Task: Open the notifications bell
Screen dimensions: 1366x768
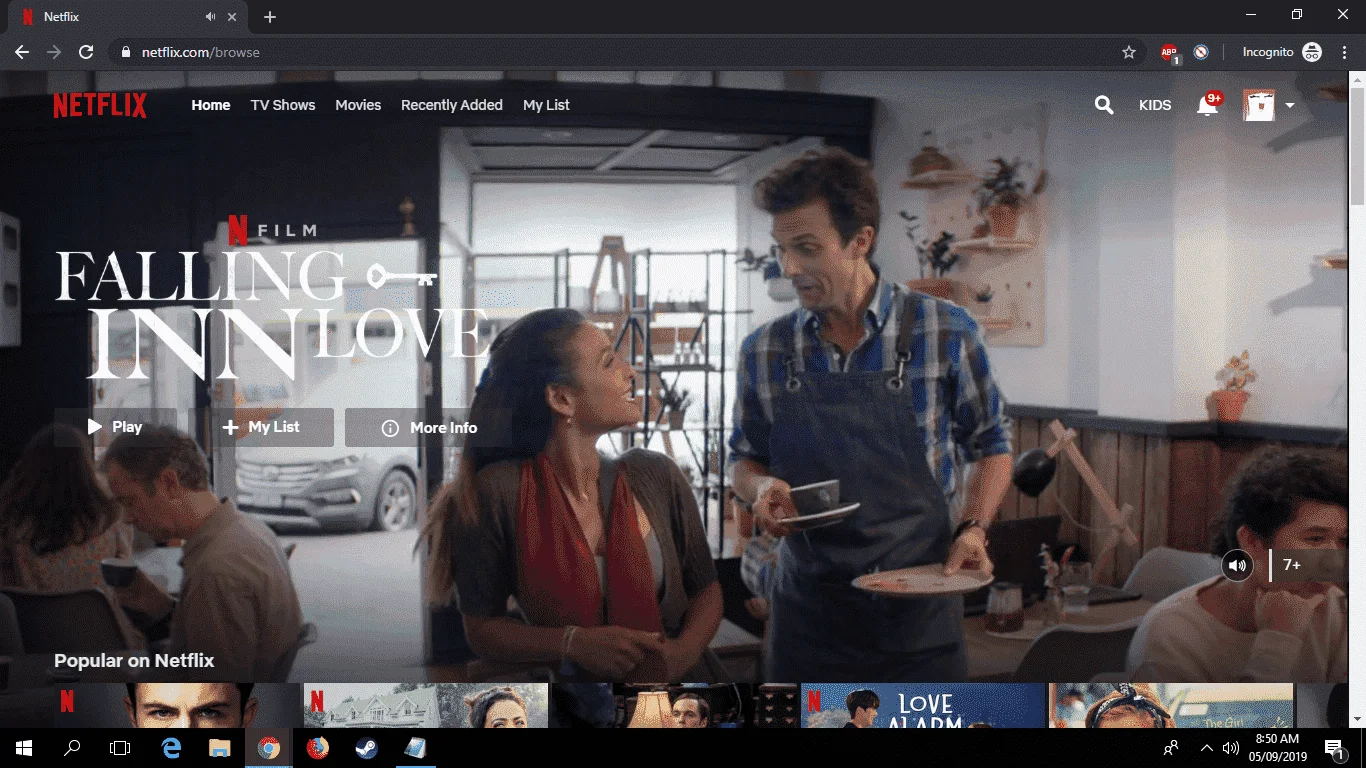Action: point(1208,105)
